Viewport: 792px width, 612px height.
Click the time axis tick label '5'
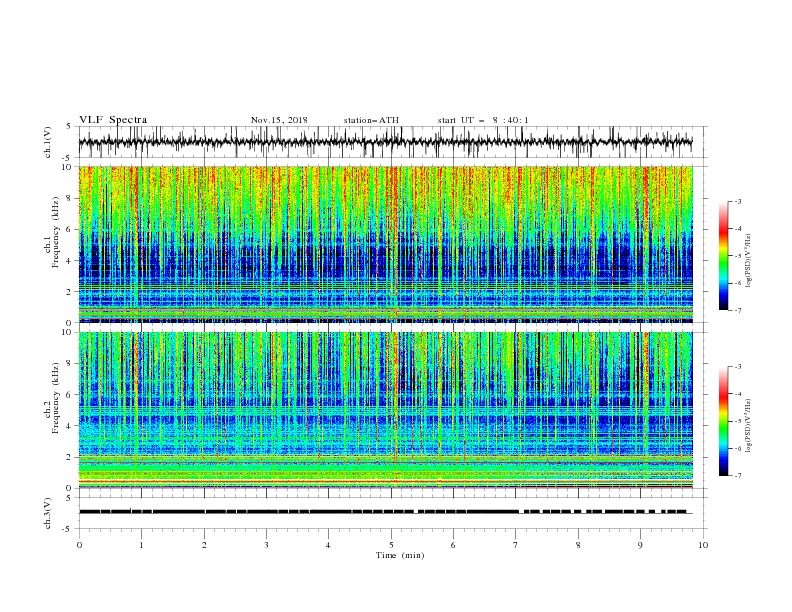391,545
